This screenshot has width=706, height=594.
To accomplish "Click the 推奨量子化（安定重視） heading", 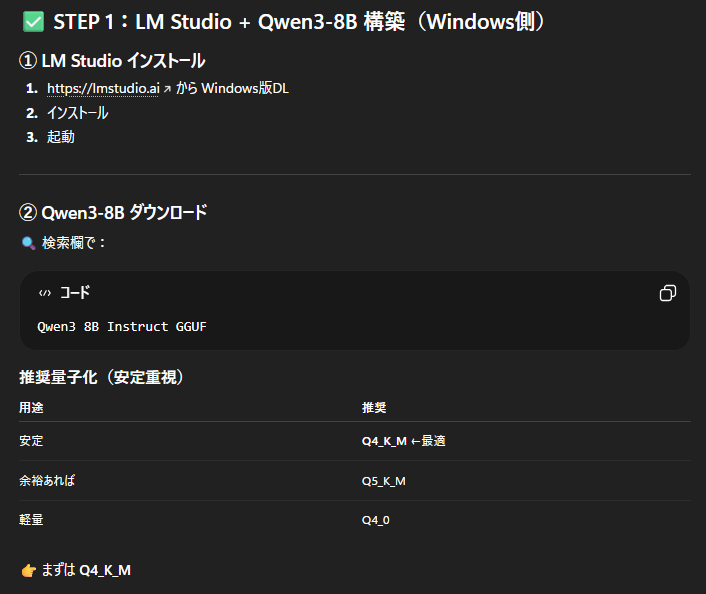I will click(101, 377).
